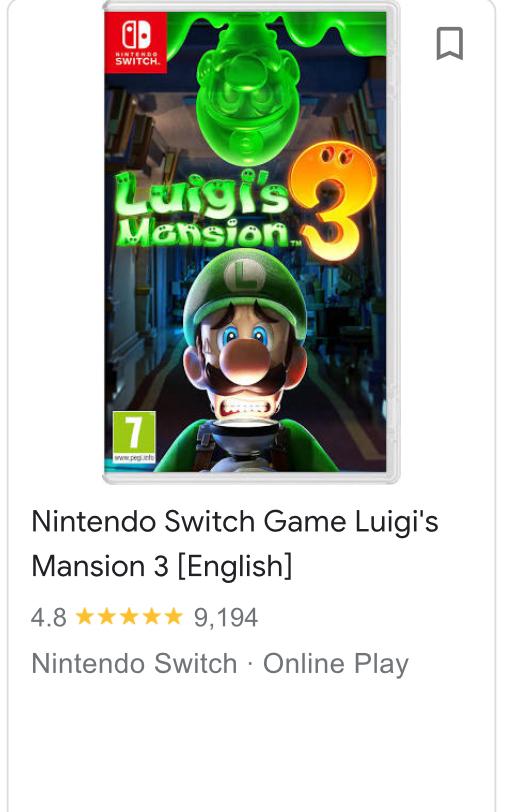Click www.pegi.info text on cover
This screenshot has height=812, width=515.
tap(134, 458)
